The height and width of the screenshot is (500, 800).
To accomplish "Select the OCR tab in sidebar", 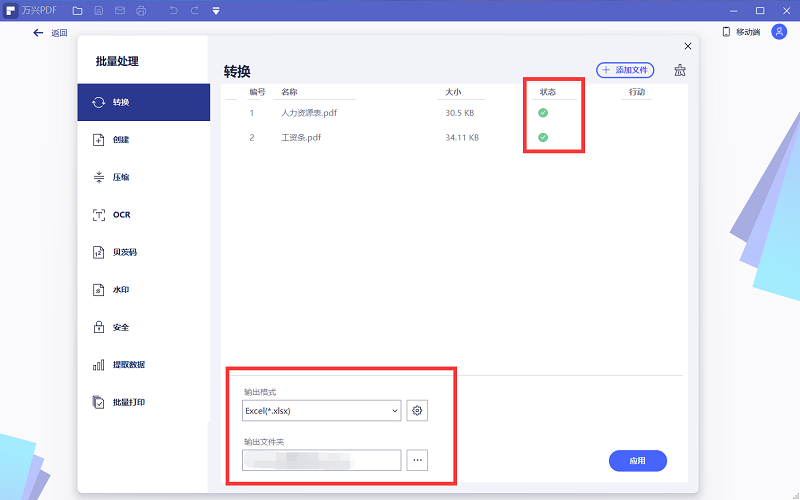I will coord(120,215).
